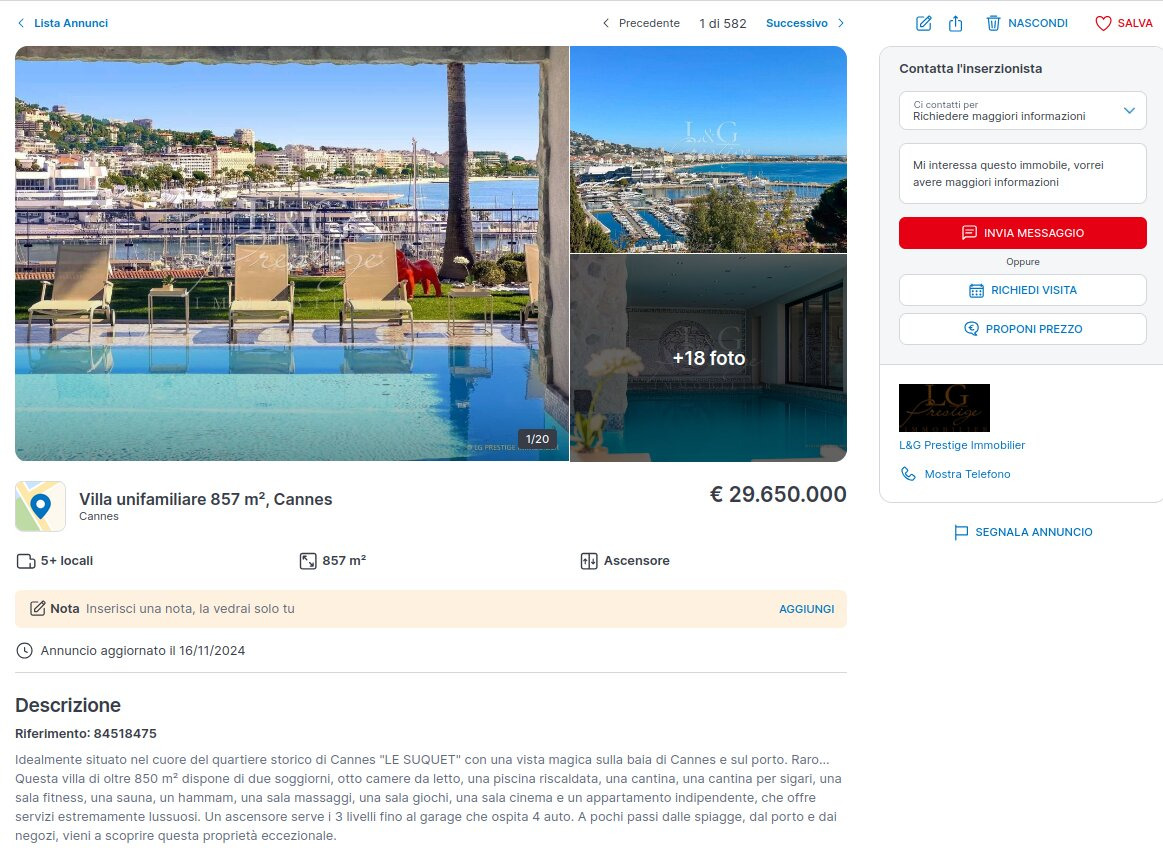
Task: Click the edit note pencil icon
Action: coord(924,23)
